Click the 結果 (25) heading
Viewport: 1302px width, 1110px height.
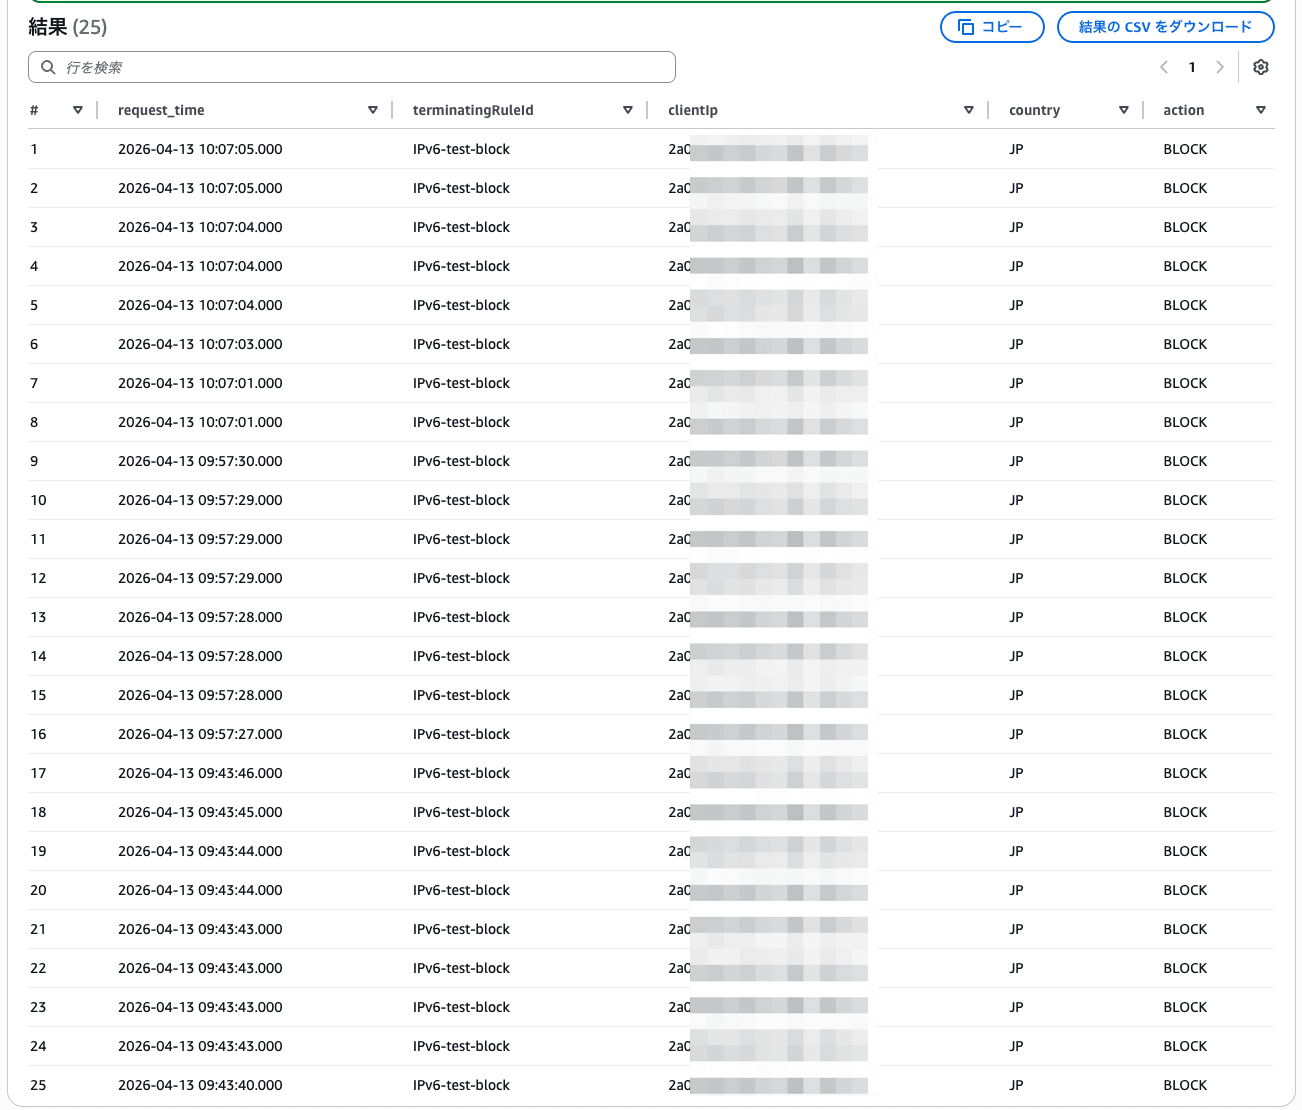(x=68, y=27)
